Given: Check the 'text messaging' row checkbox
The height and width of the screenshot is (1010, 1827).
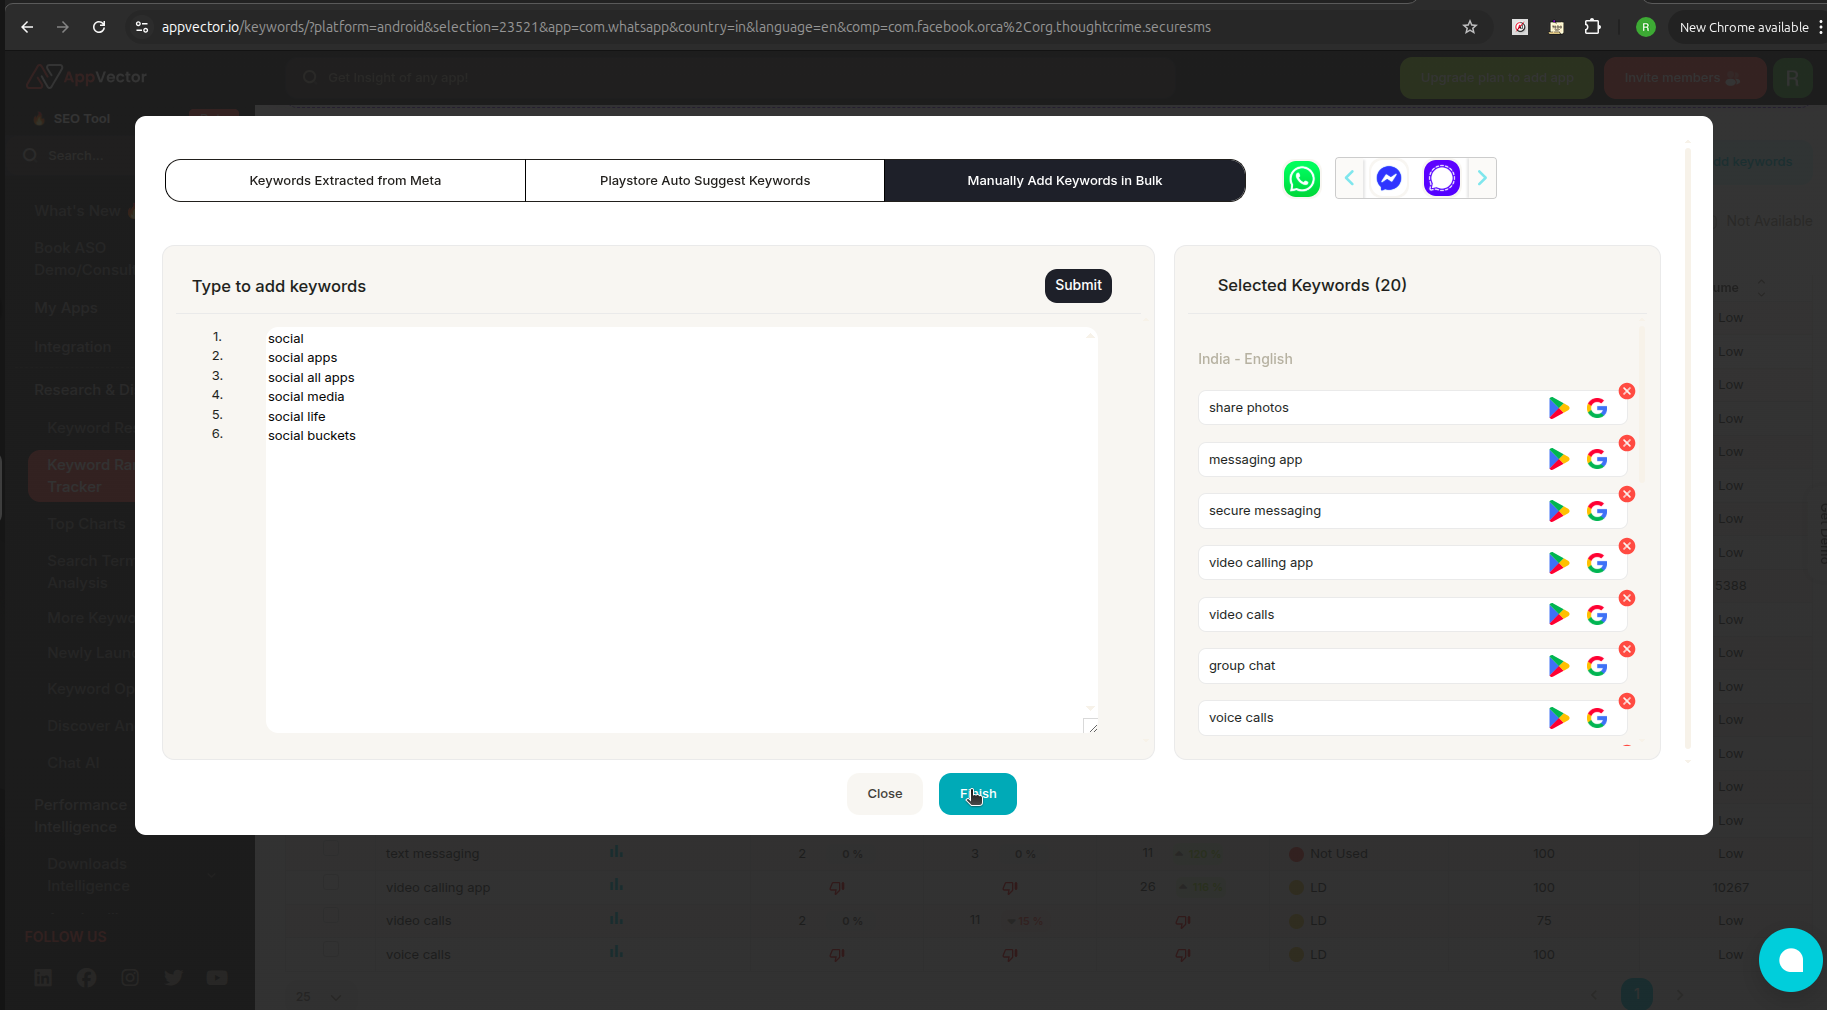Looking at the screenshot, I should (332, 853).
